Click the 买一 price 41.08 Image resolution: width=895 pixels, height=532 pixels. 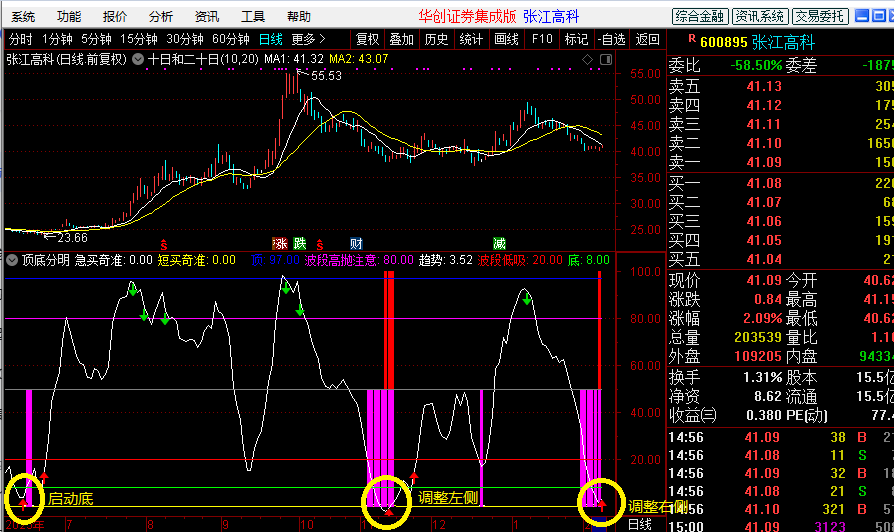[x=764, y=183]
